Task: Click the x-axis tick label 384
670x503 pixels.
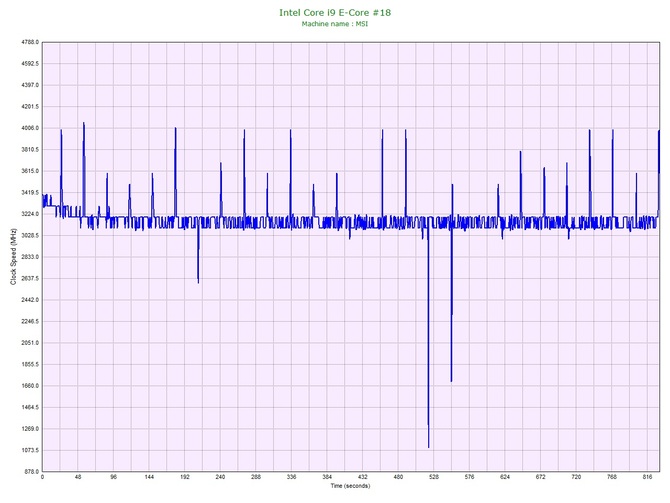Action: pyautogui.click(x=327, y=477)
